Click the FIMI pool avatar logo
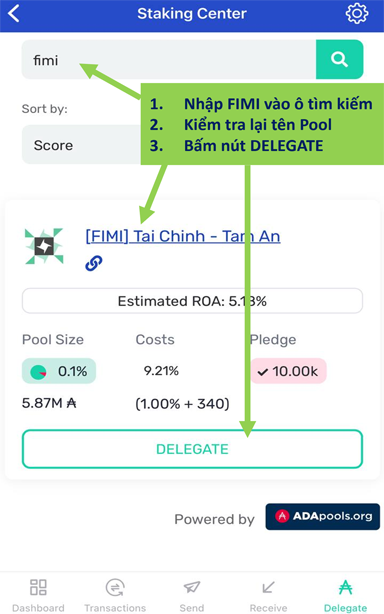This screenshot has height=614, width=384. (x=44, y=246)
